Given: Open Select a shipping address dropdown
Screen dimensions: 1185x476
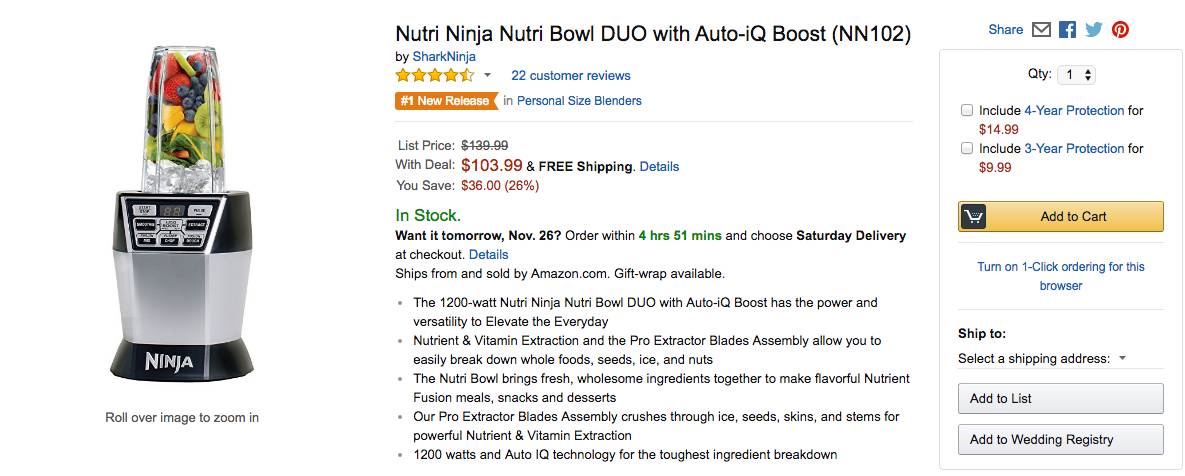Looking at the screenshot, I should 1042,358.
